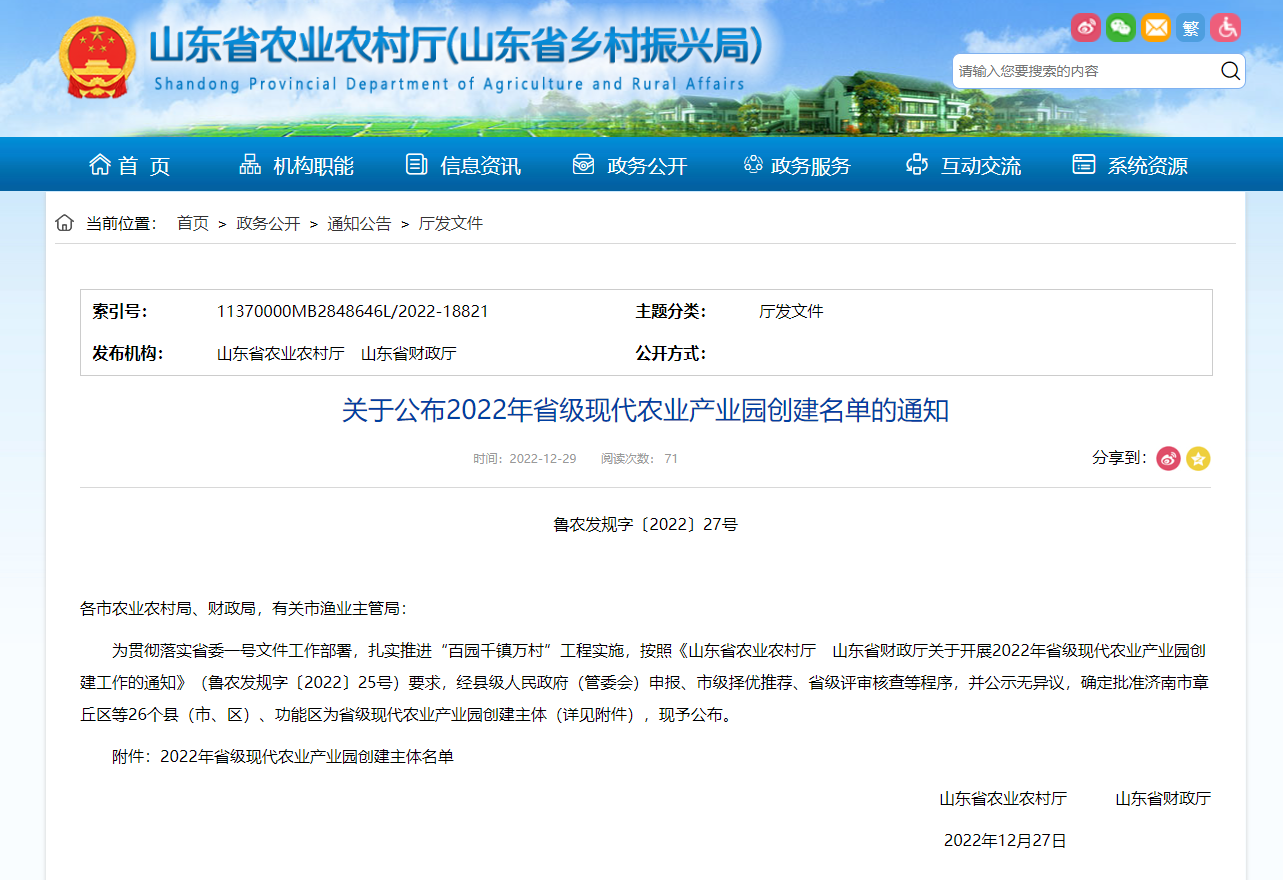Click the article title 关于公布2022年省级现代农业产业园创建名单的通知
1283x880 pixels.
pos(645,410)
